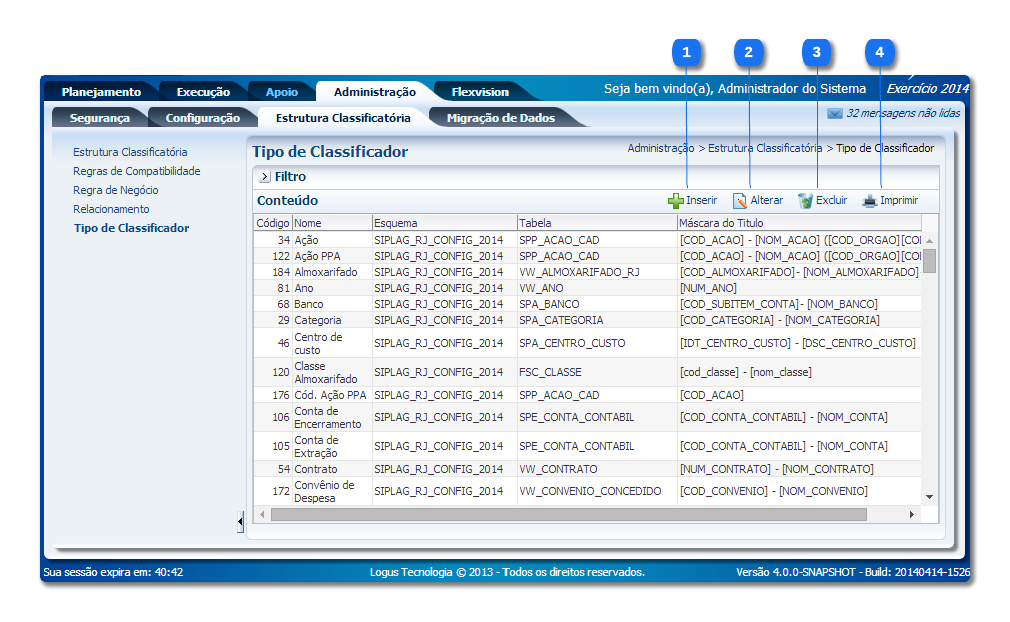Expand the Filtro panel
1010x622 pixels.
point(265,177)
